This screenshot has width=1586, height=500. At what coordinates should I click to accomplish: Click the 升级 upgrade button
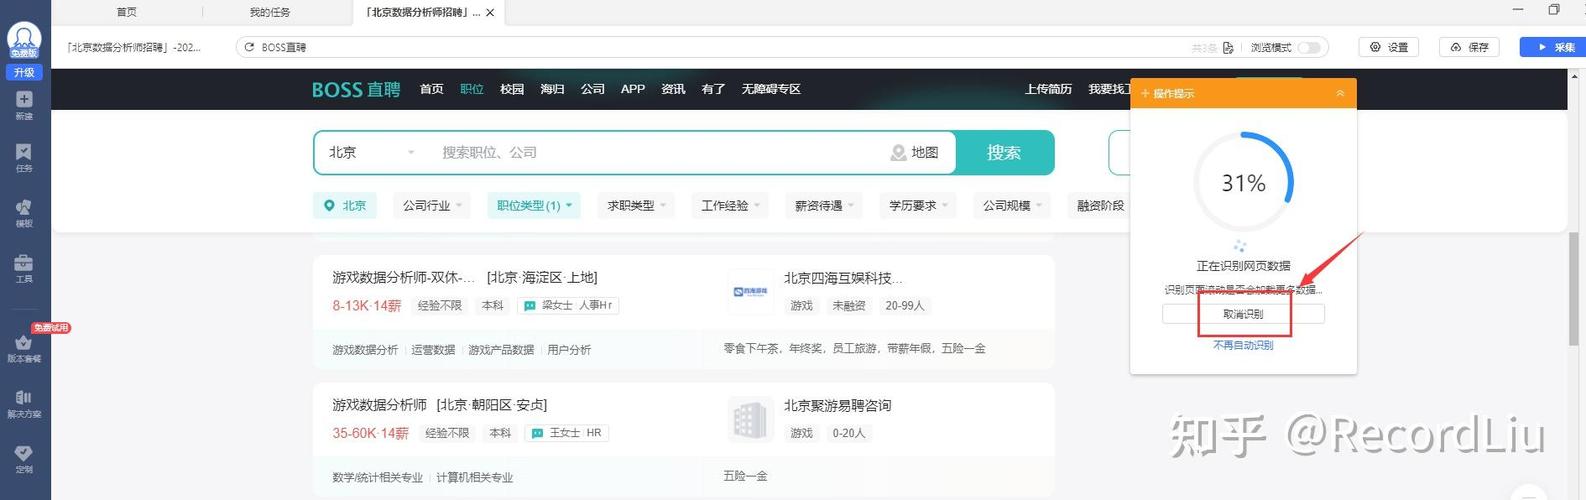24,72
